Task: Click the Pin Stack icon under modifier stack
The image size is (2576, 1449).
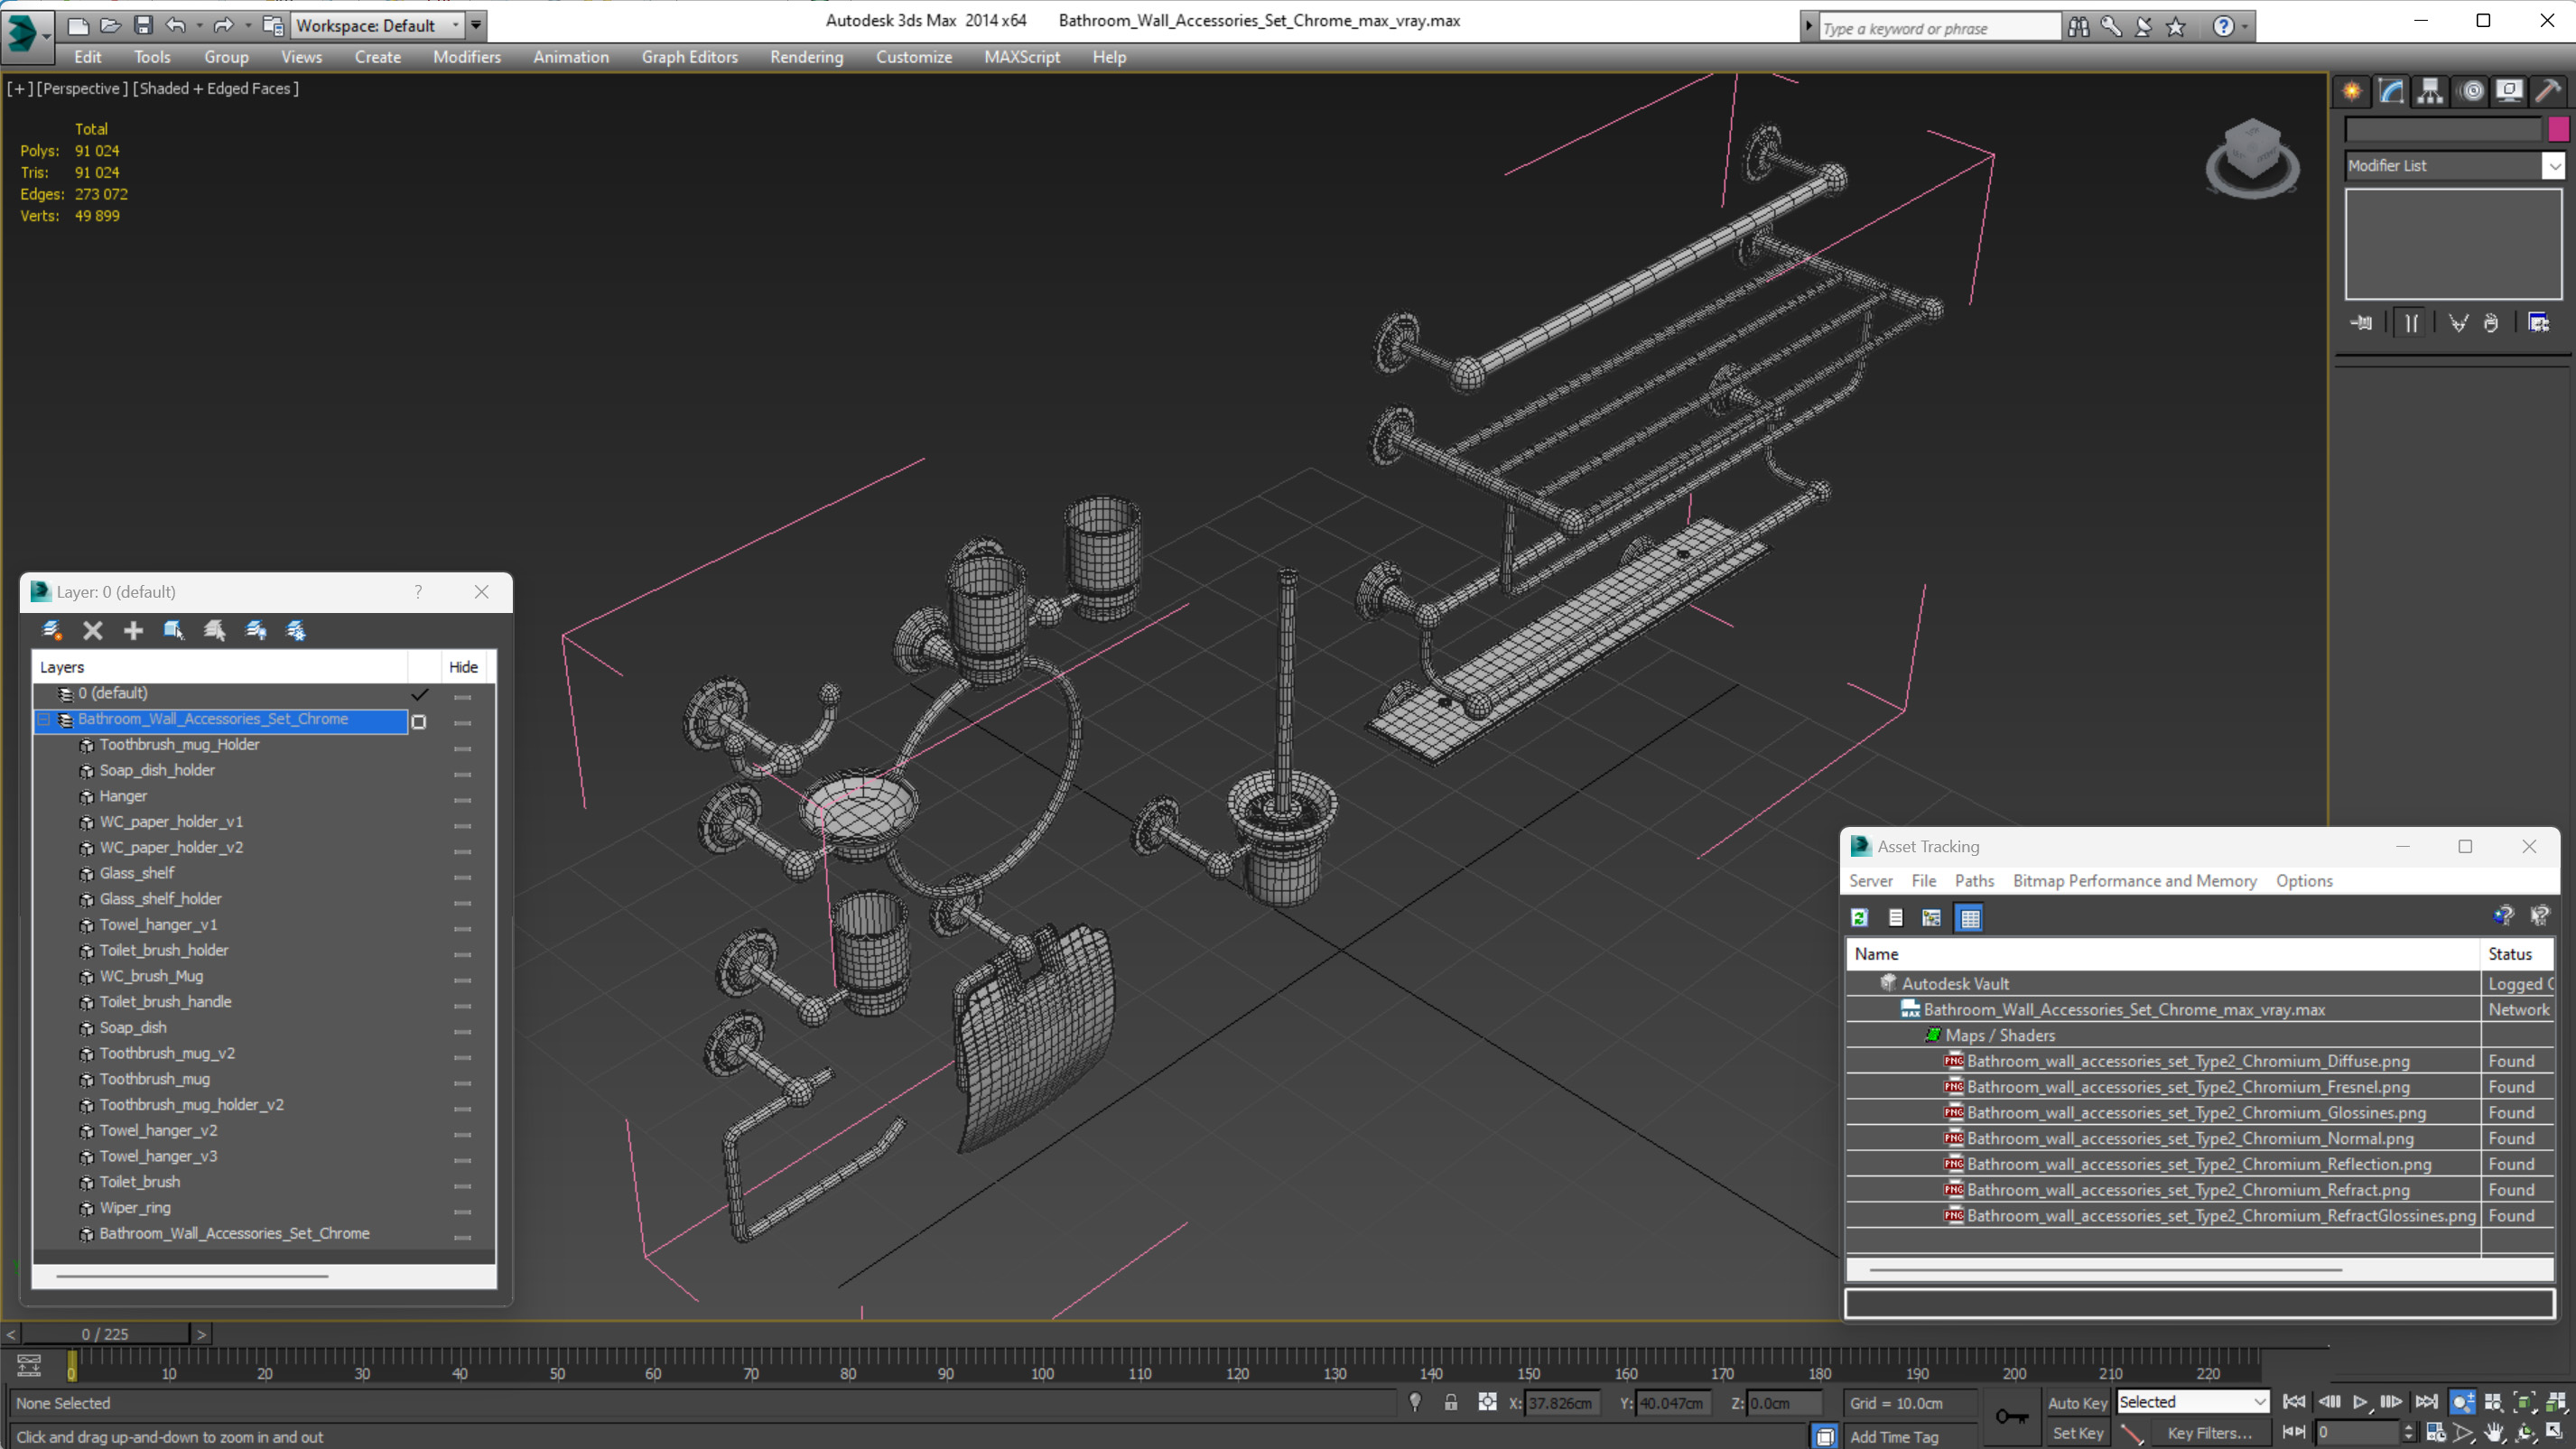Action: pyautogui.click(x=2361, y=322)
